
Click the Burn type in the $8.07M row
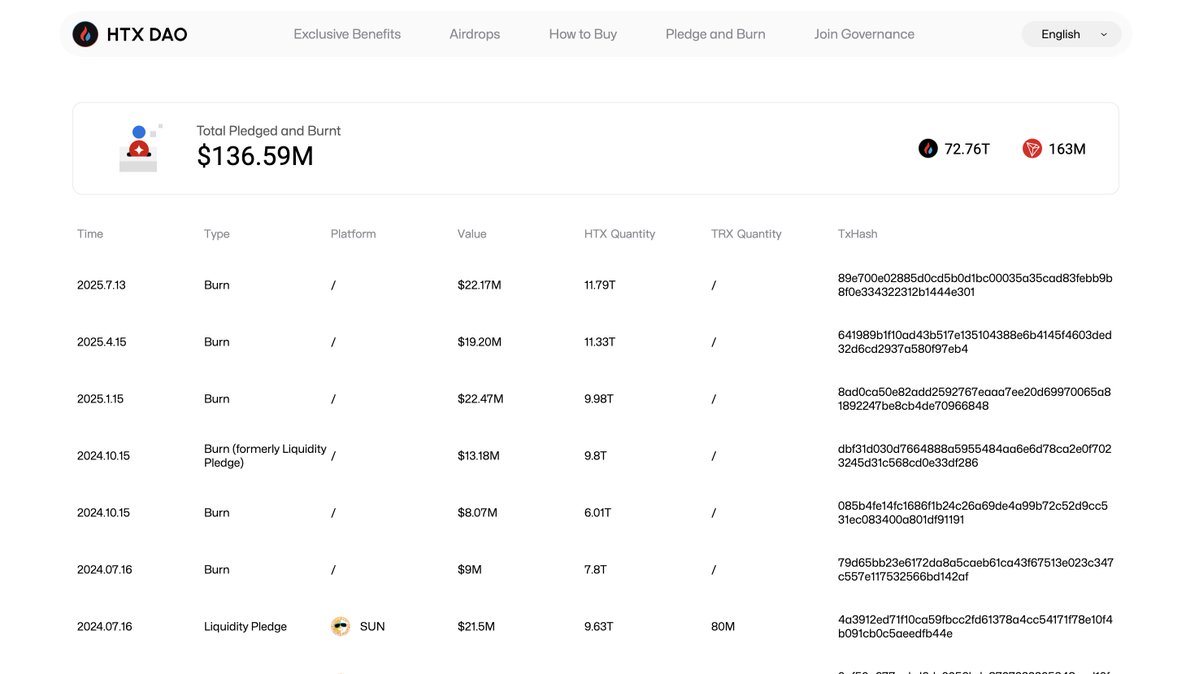pyautogui.click(x=216, y=513)
